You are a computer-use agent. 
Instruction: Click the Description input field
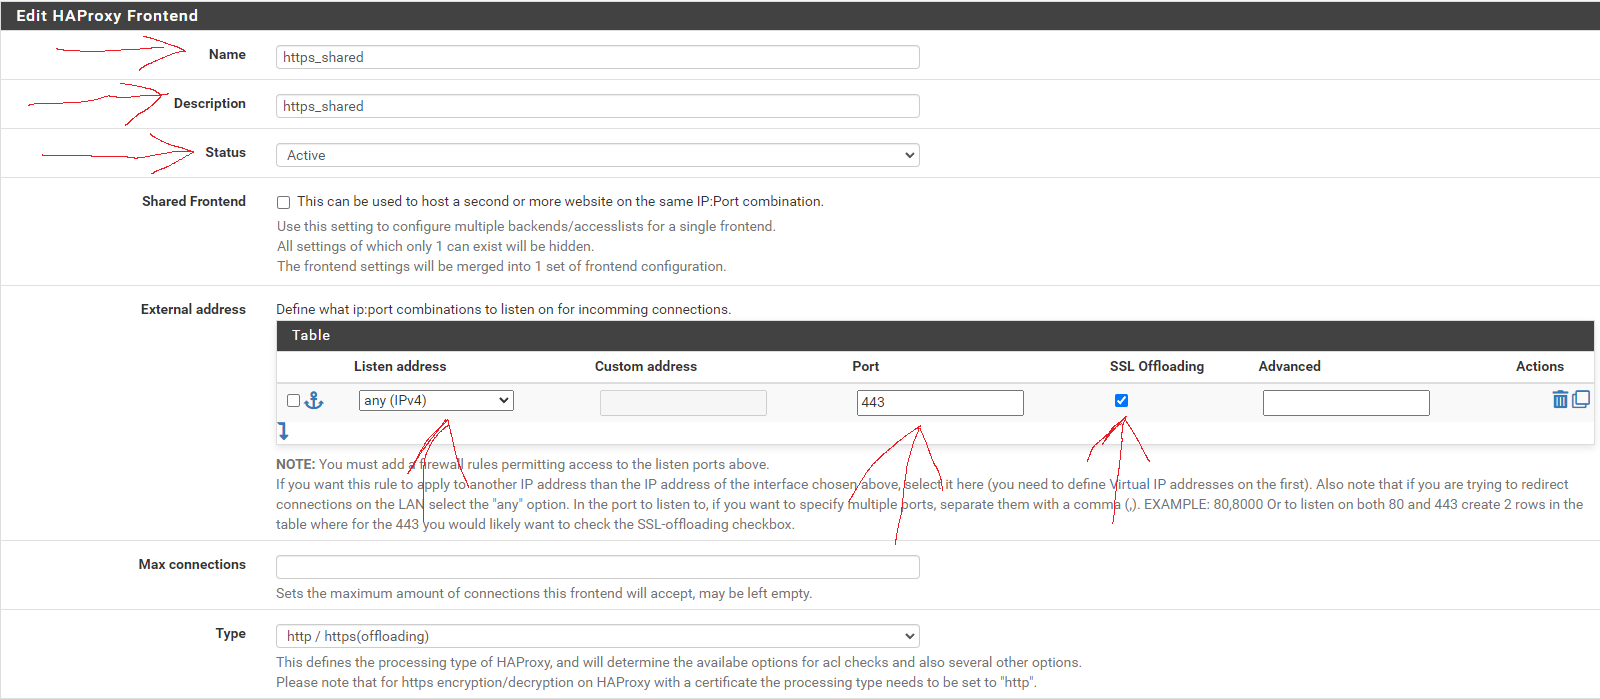(598, 106)
